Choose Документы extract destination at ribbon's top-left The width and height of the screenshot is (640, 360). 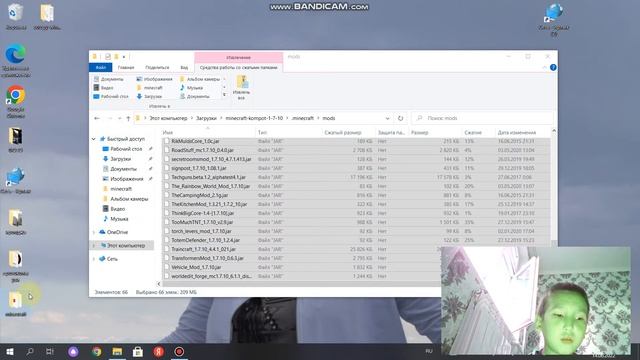(109, 79)
